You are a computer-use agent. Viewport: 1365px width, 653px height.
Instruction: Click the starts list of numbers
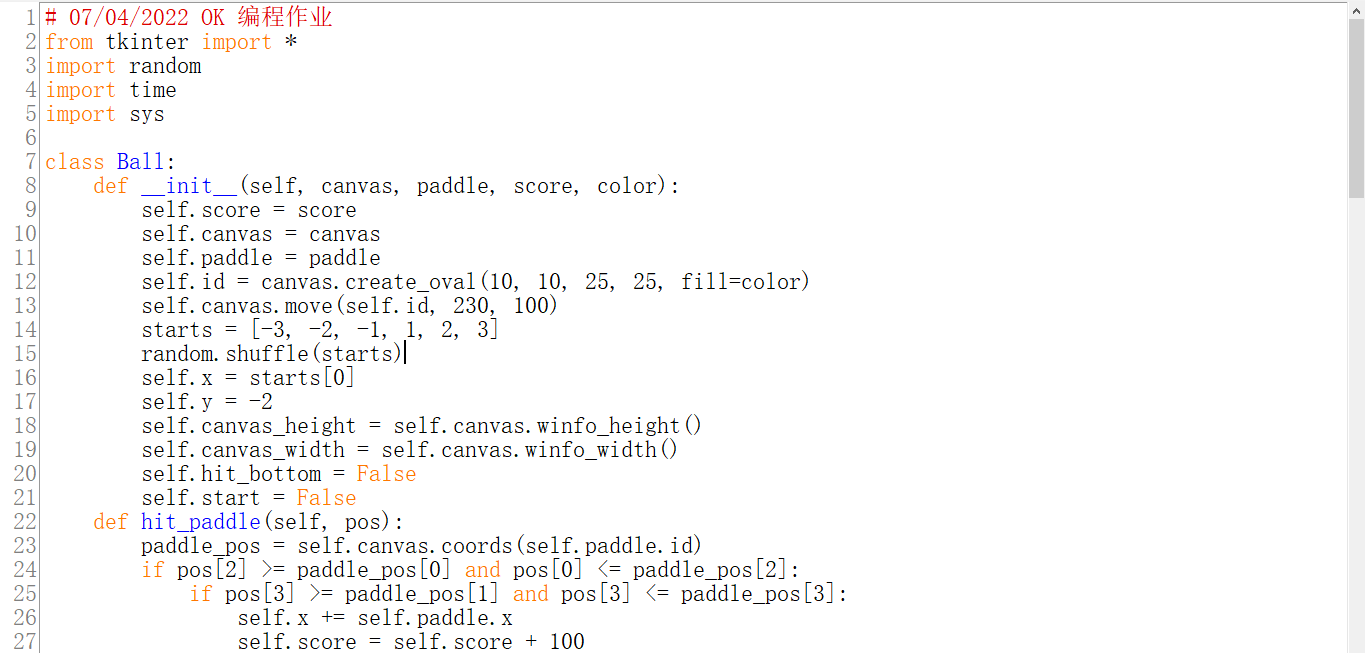tap(375, 330)
